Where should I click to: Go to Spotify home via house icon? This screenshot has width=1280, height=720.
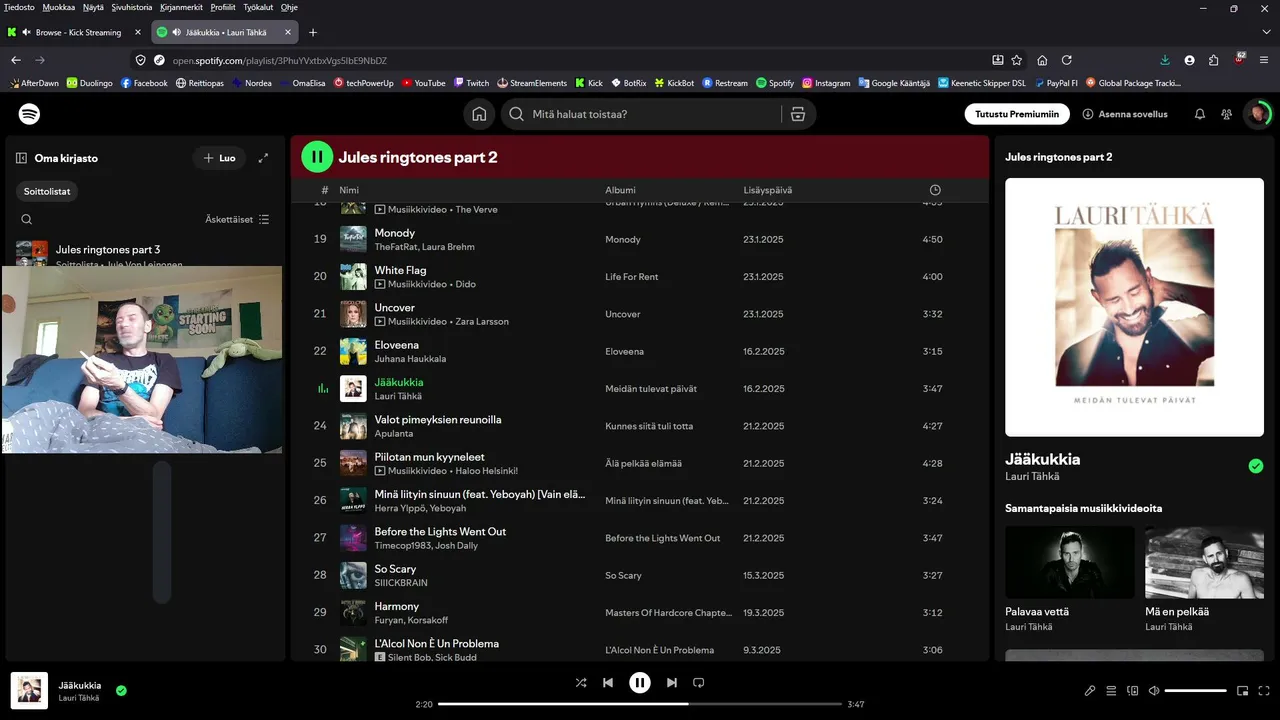pyautogui.click(x=480, y=114)
